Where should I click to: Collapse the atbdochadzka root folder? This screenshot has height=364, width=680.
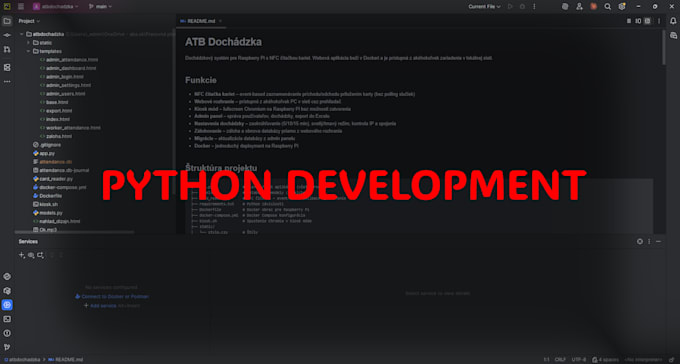[22, 34]
